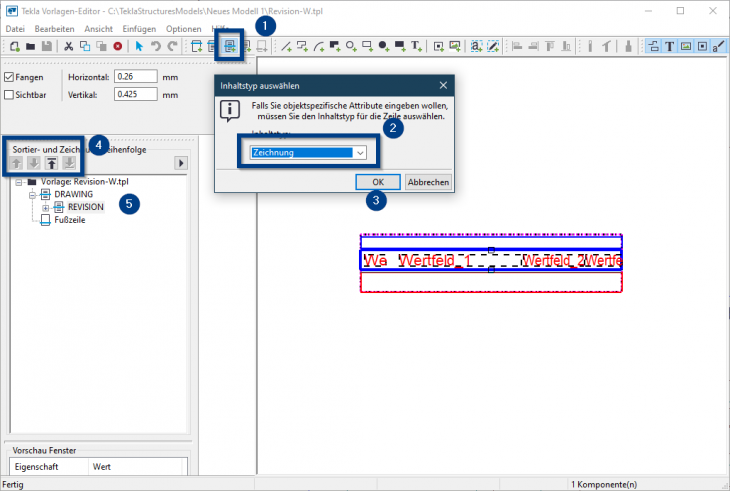Image resolution: width=730 pixels, height=491 pixels.
Task: Confirm the dialog with OK
Action: (x=378, y=182)
